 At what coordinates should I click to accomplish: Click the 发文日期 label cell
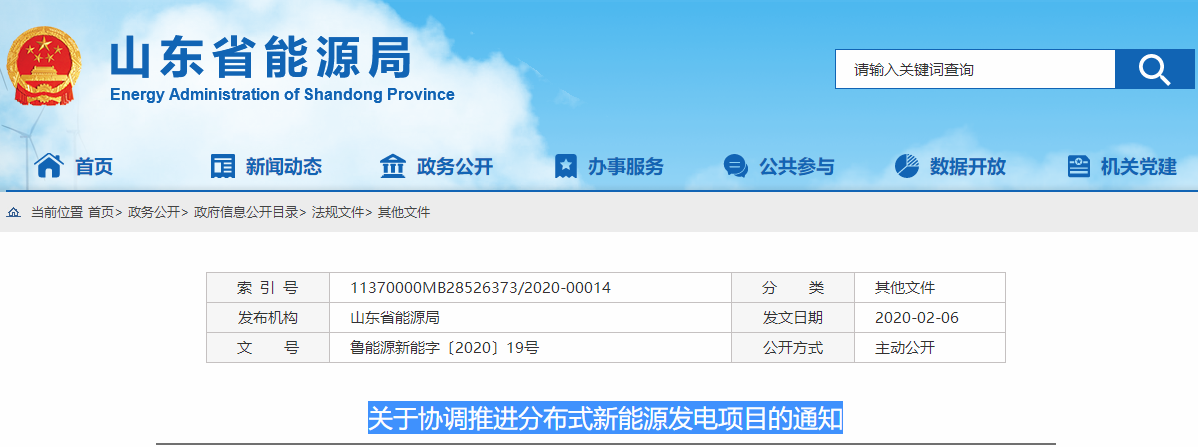[x=793, y=318]
